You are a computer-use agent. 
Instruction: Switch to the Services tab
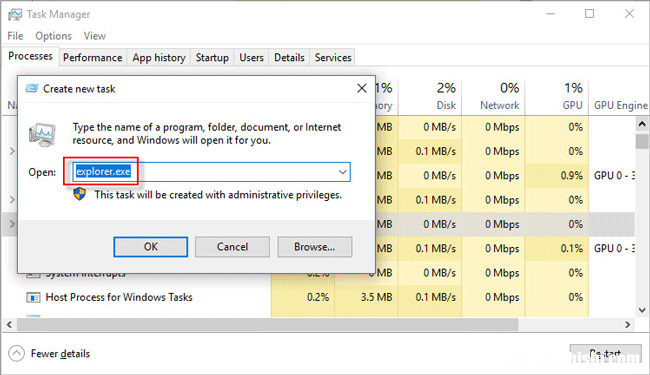333,58
